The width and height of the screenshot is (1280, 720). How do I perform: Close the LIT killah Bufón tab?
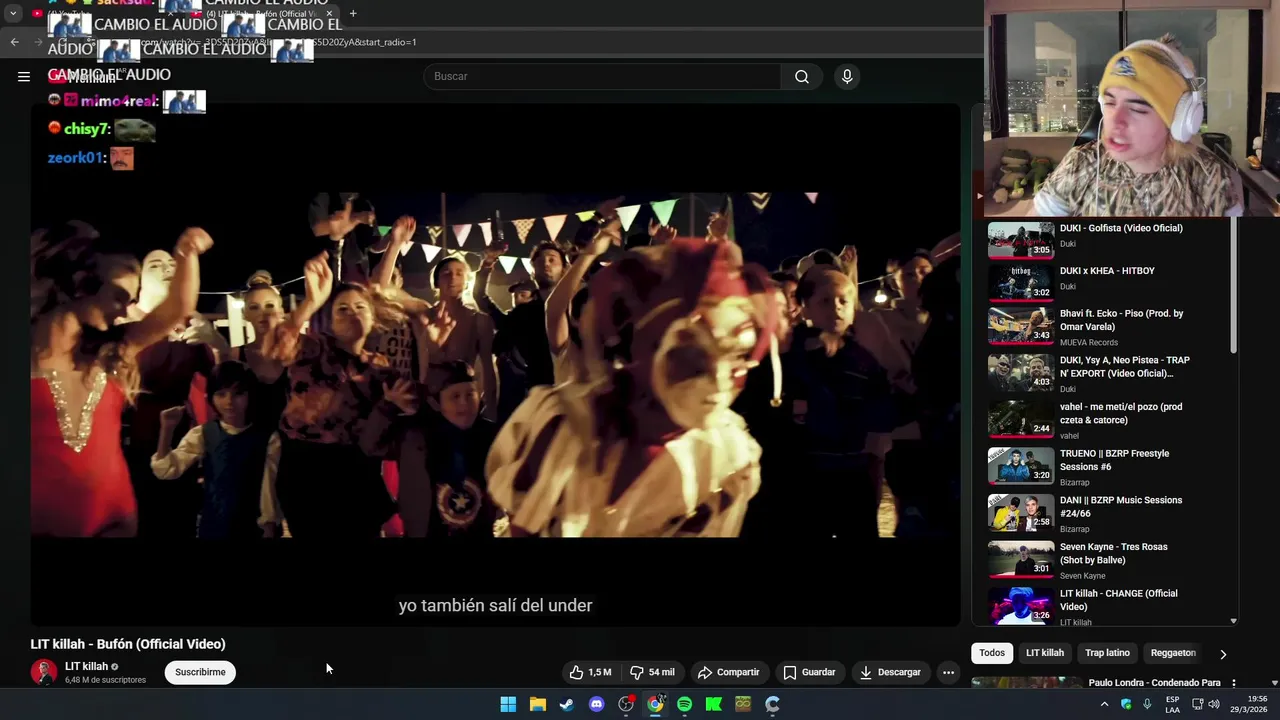(x=329, y=14)
